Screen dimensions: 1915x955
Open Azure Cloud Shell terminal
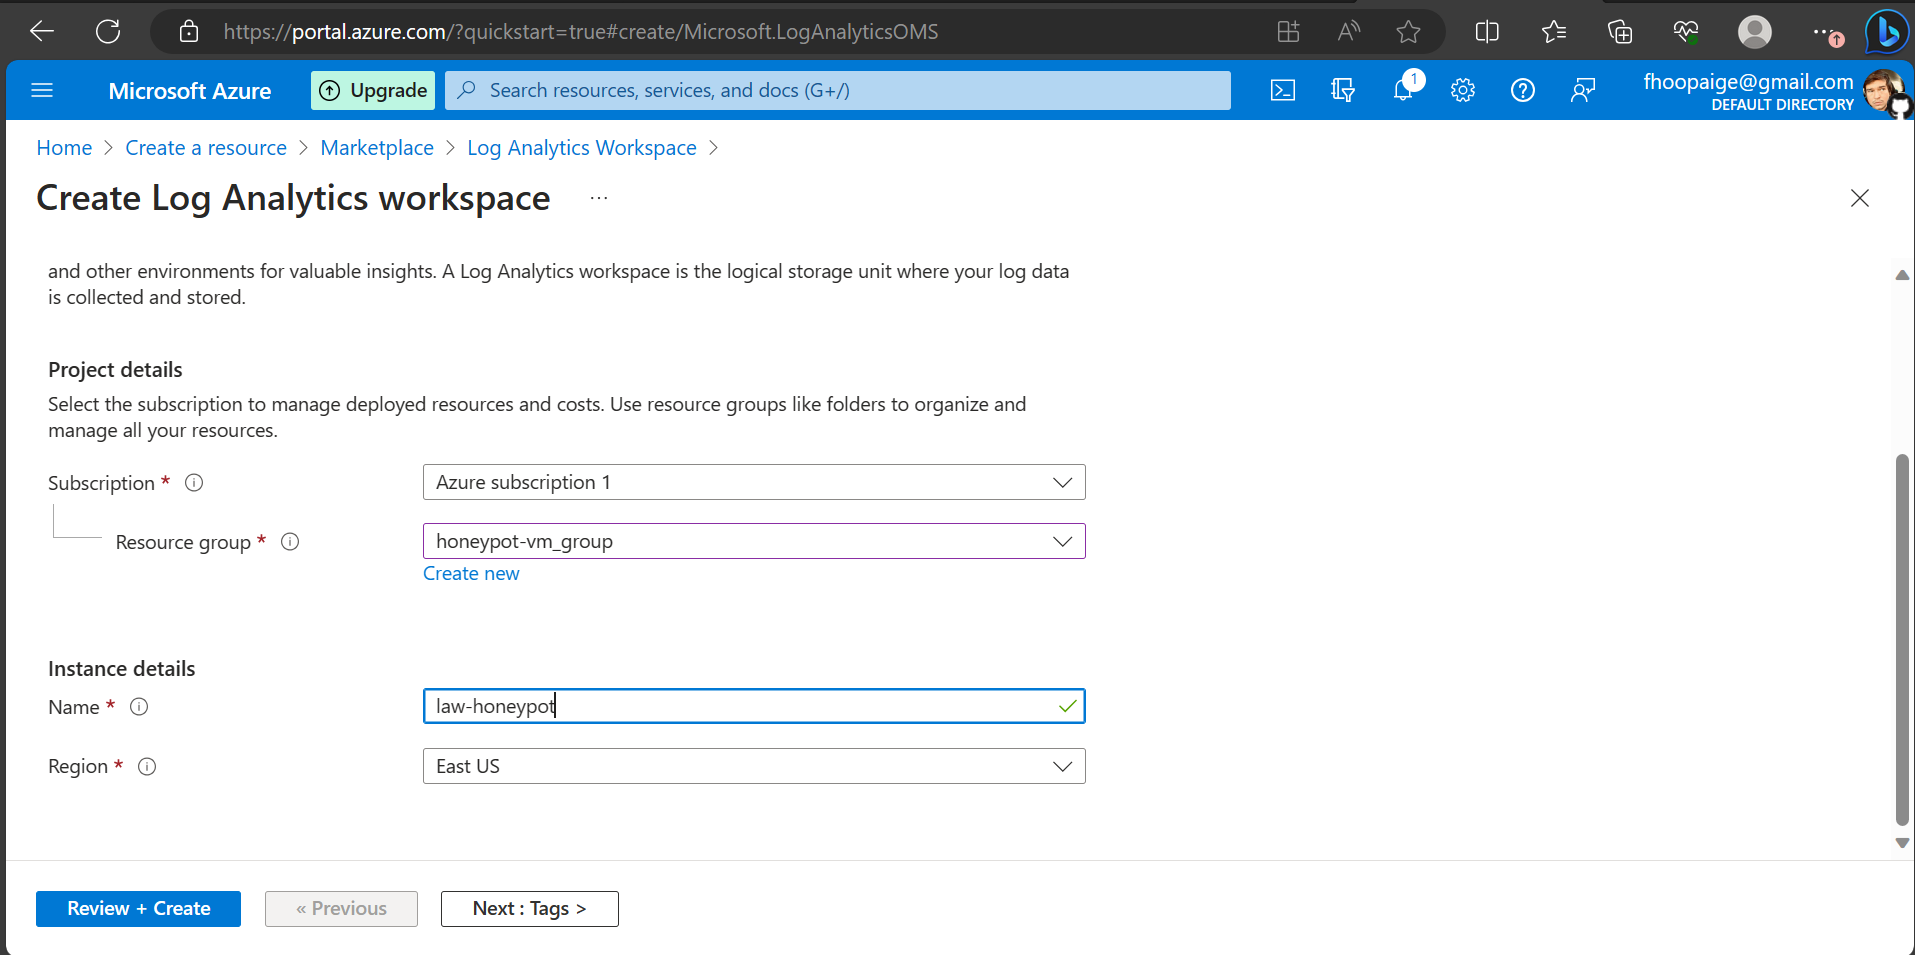point(1283,90)
